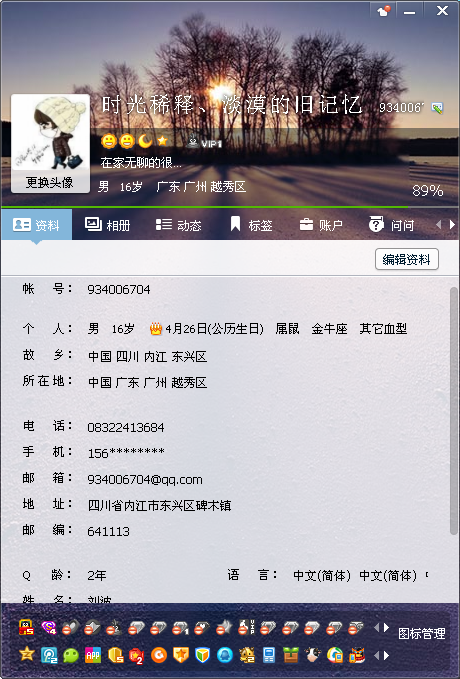Click the red QQ member level 5 icon
460x679 pixels.
click(27, 627)
